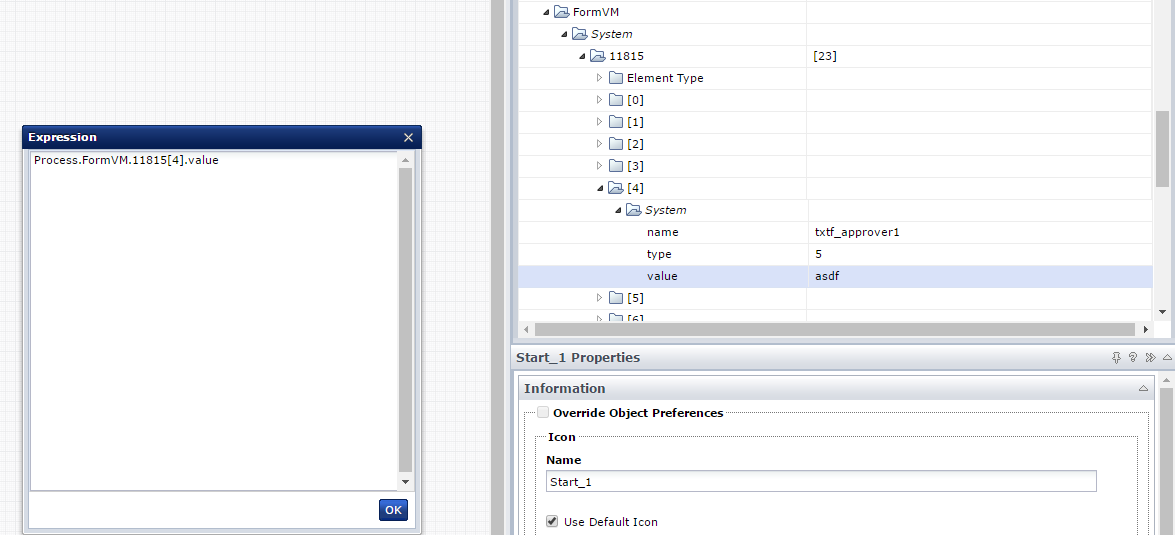Click OK in the Expression dialog
Image resolution: width=1175 pixels, height=535 pixels.
(393, 510)
